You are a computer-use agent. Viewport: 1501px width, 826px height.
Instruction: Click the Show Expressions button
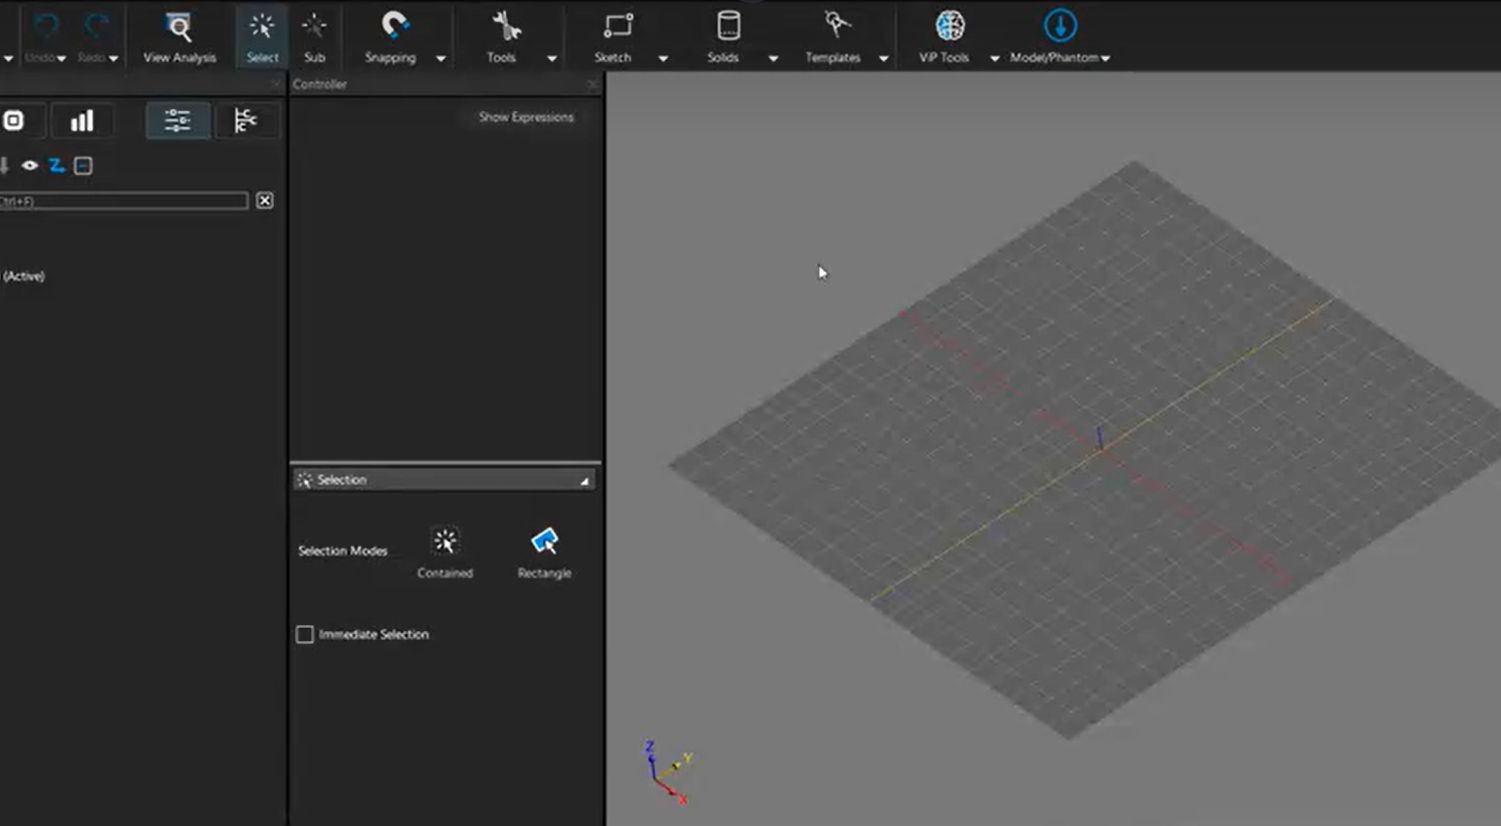coord(526,117)
